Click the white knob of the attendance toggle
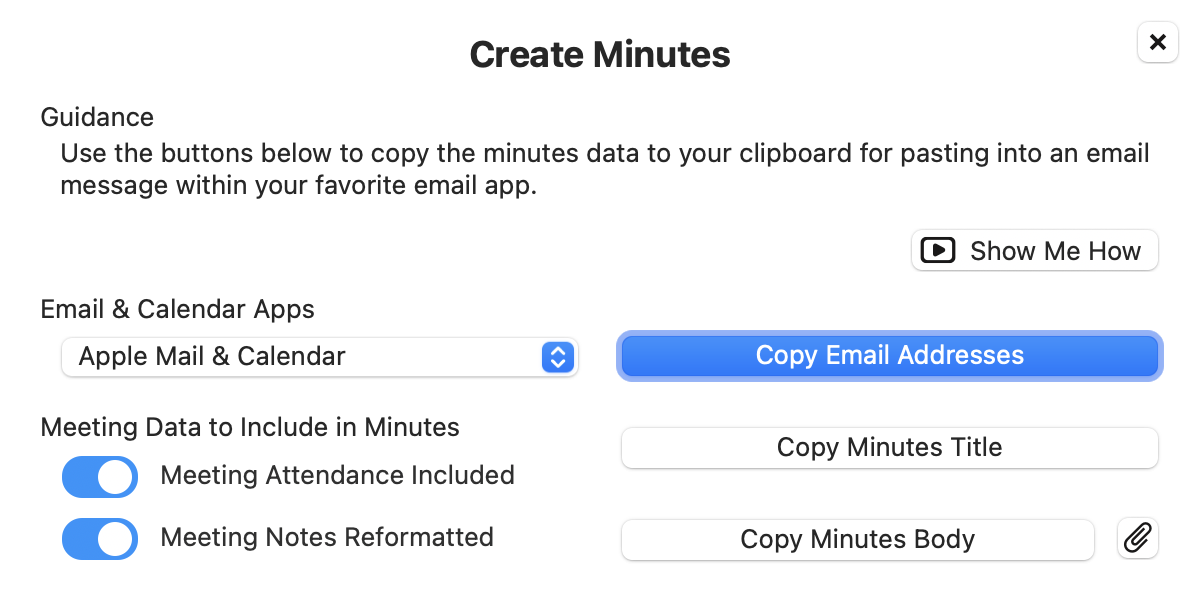The height and width of the screenshot is (602, 1200). click(x=117, y=476)
